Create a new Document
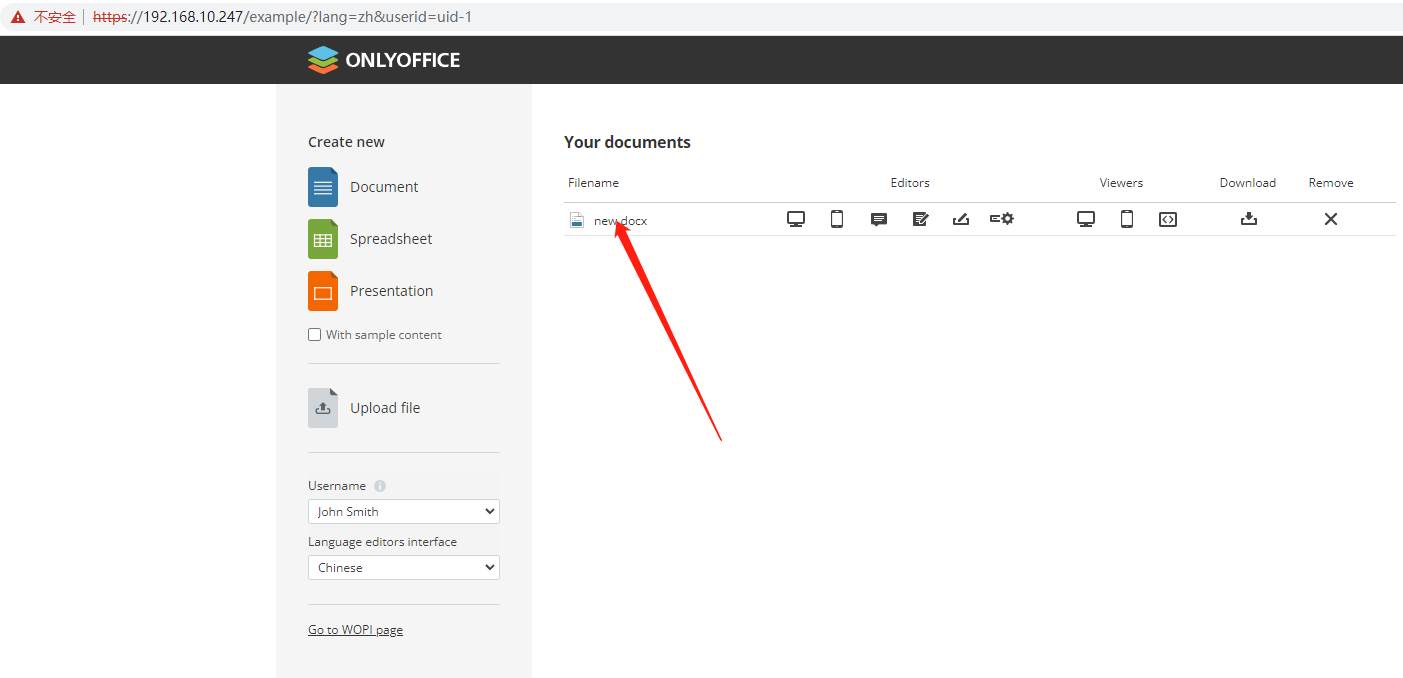The image size is (1403, 678). 363,187
